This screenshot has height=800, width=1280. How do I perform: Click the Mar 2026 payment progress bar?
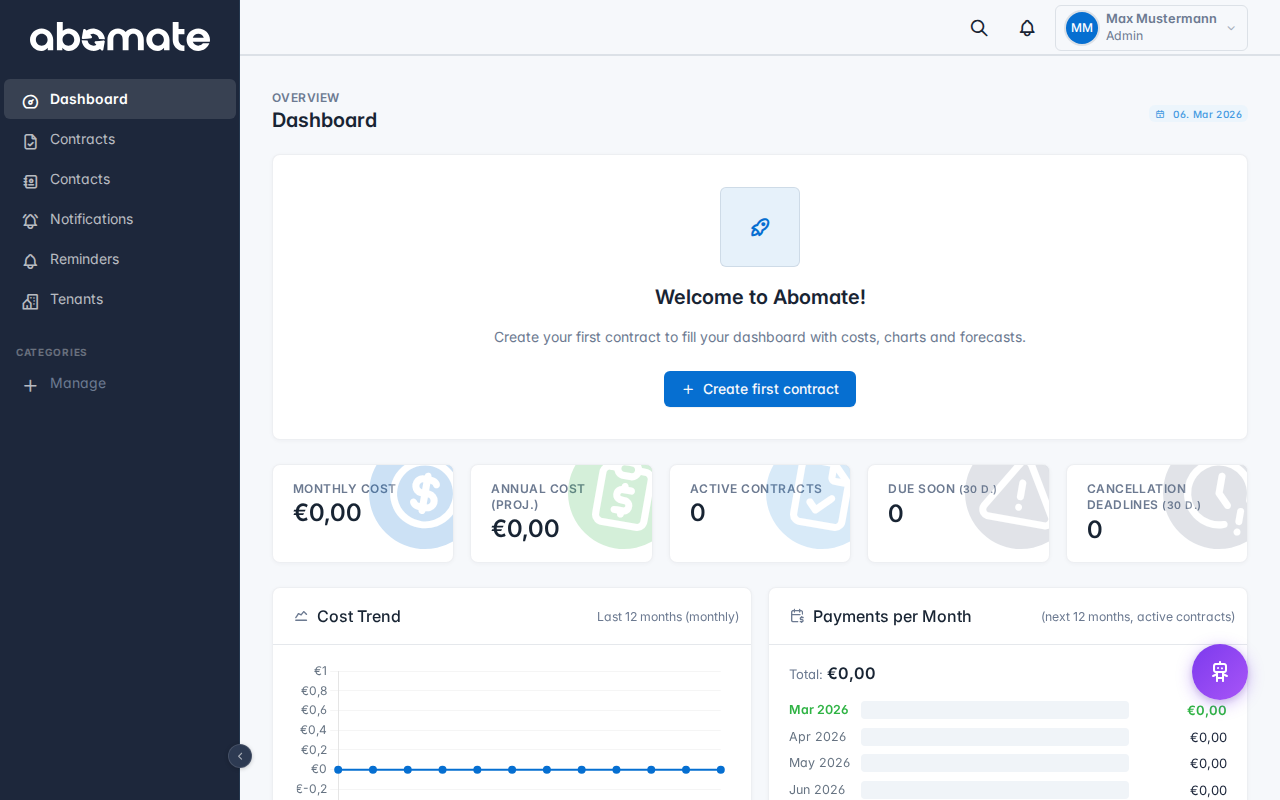(x=994, y=710)
